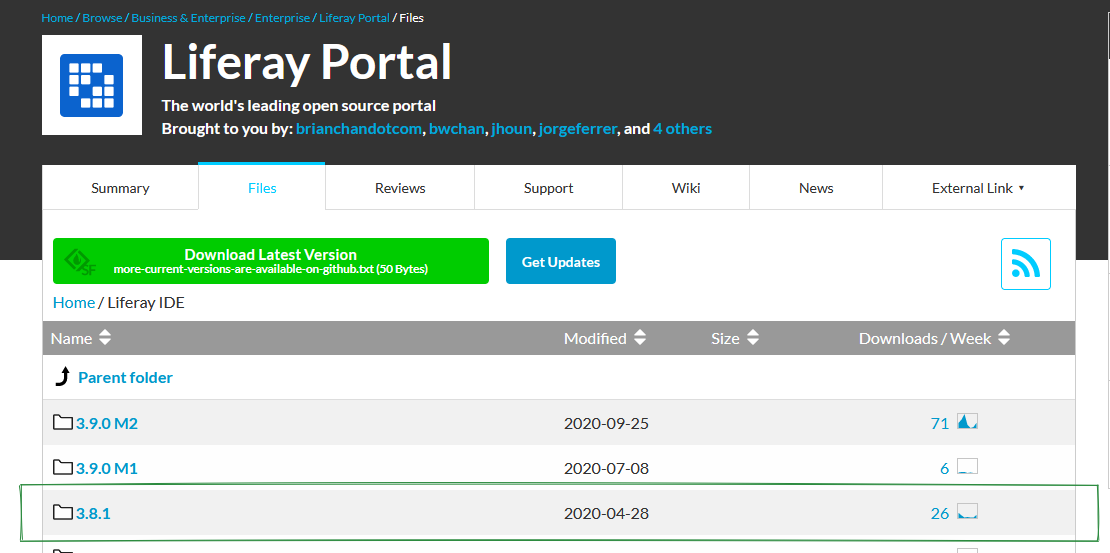The height and width of the screenshot is (553, 1110).
Task: Open the Liferay Portal breadcrumb link
Action: tap(354, 18)
